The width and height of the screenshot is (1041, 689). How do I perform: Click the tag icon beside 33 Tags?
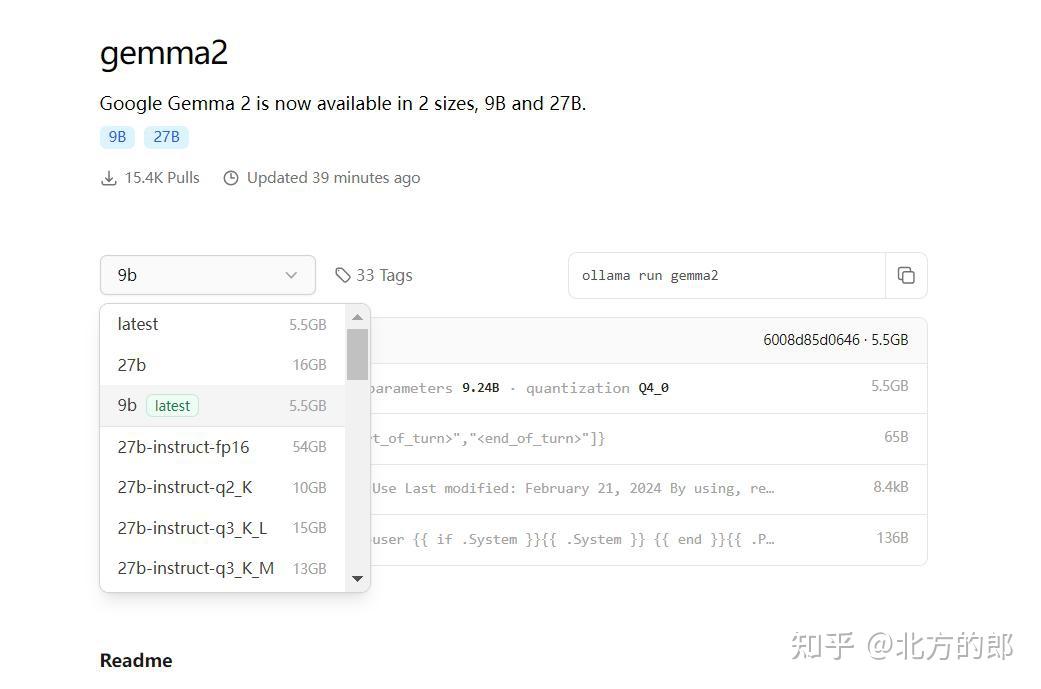tap(343, 274)
